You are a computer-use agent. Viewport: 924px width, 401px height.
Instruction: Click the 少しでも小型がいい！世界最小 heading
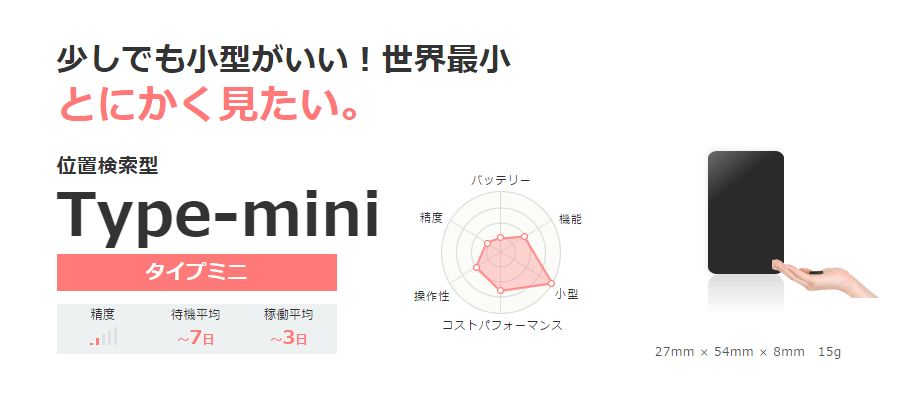pos(284,60)
